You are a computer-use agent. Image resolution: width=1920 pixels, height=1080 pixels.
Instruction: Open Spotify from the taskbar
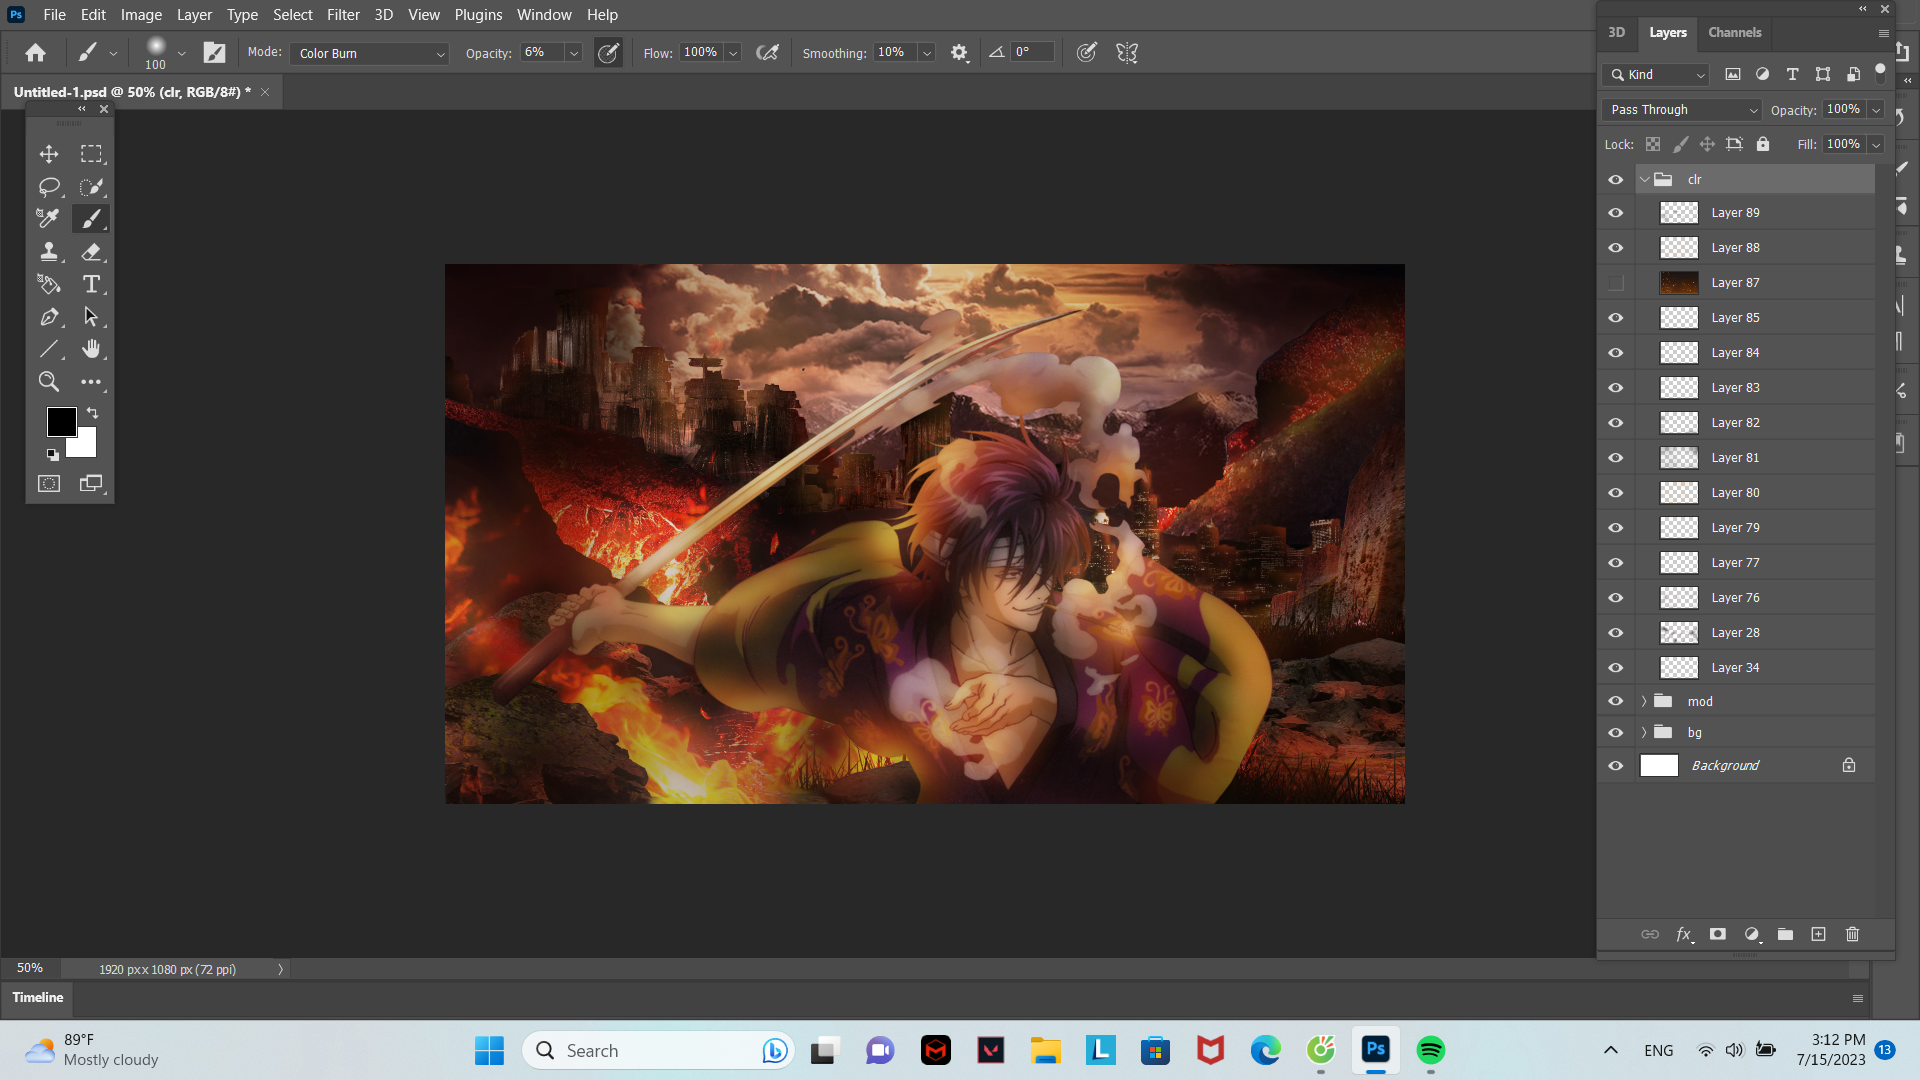point(1430,1050)
